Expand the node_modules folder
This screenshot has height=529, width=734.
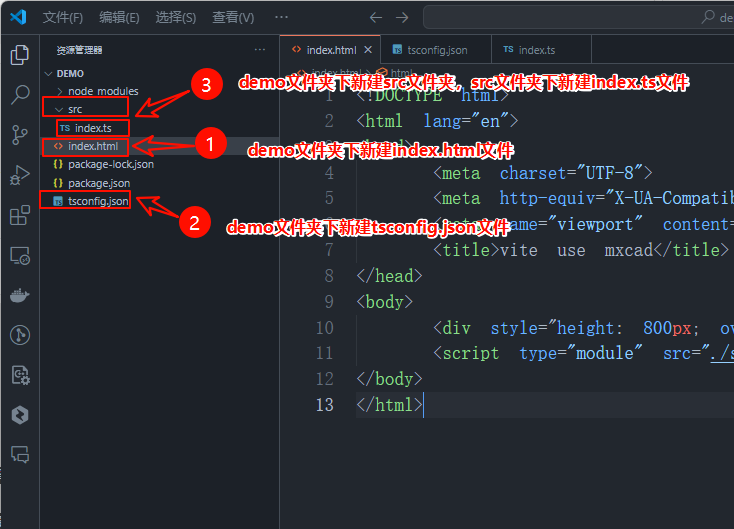click(102, 91)
